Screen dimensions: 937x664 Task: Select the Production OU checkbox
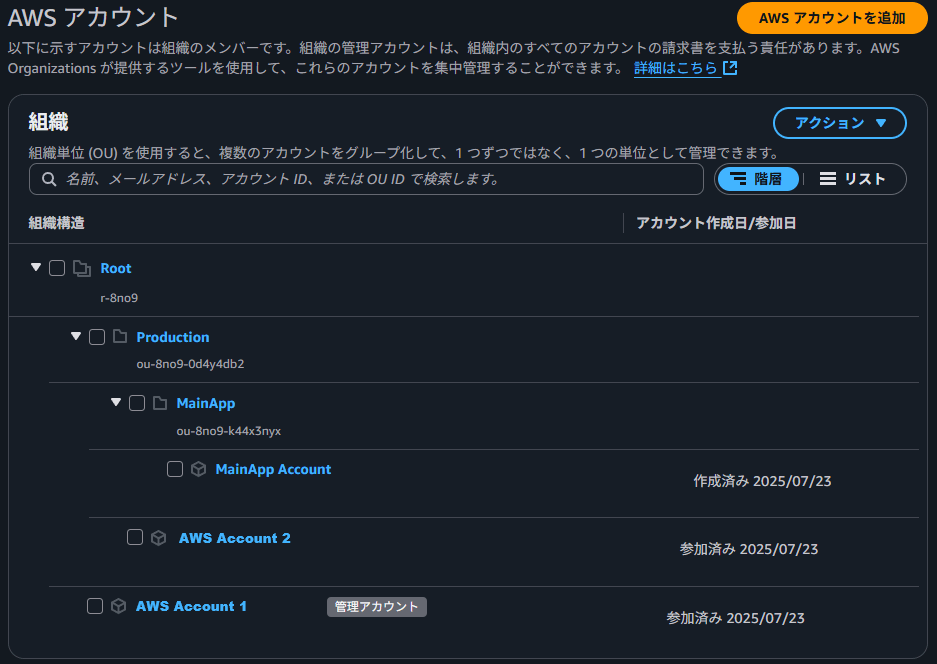pos(97,337)
